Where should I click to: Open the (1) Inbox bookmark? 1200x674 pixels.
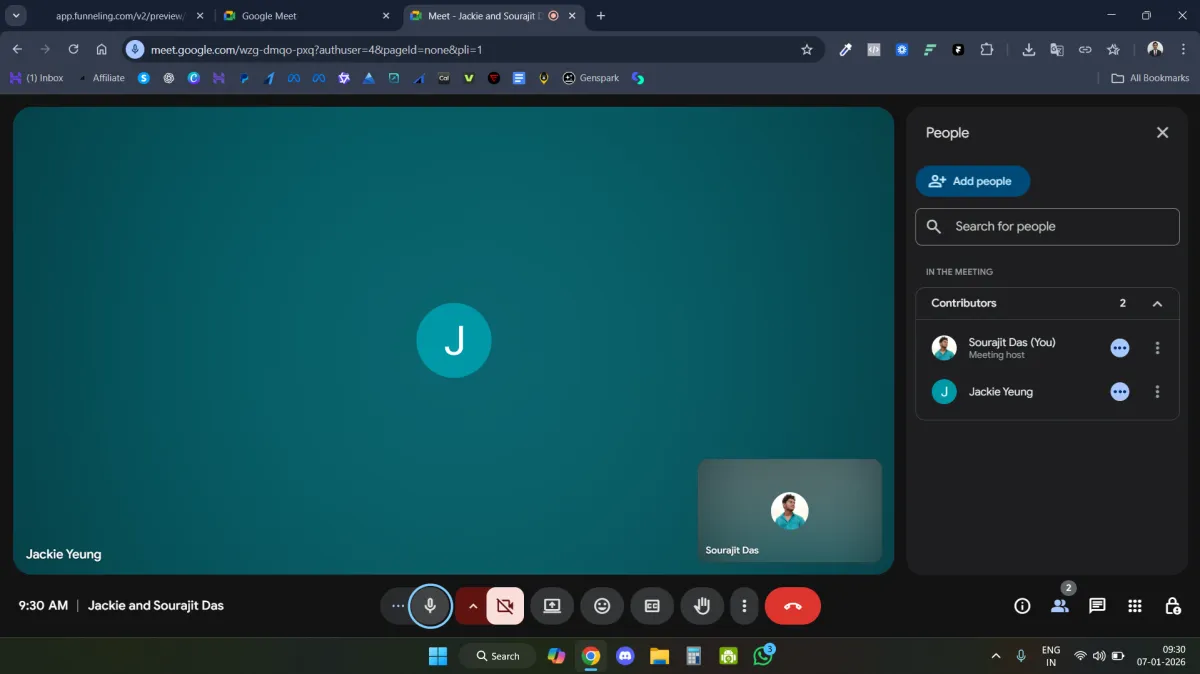tap(36, 78)
